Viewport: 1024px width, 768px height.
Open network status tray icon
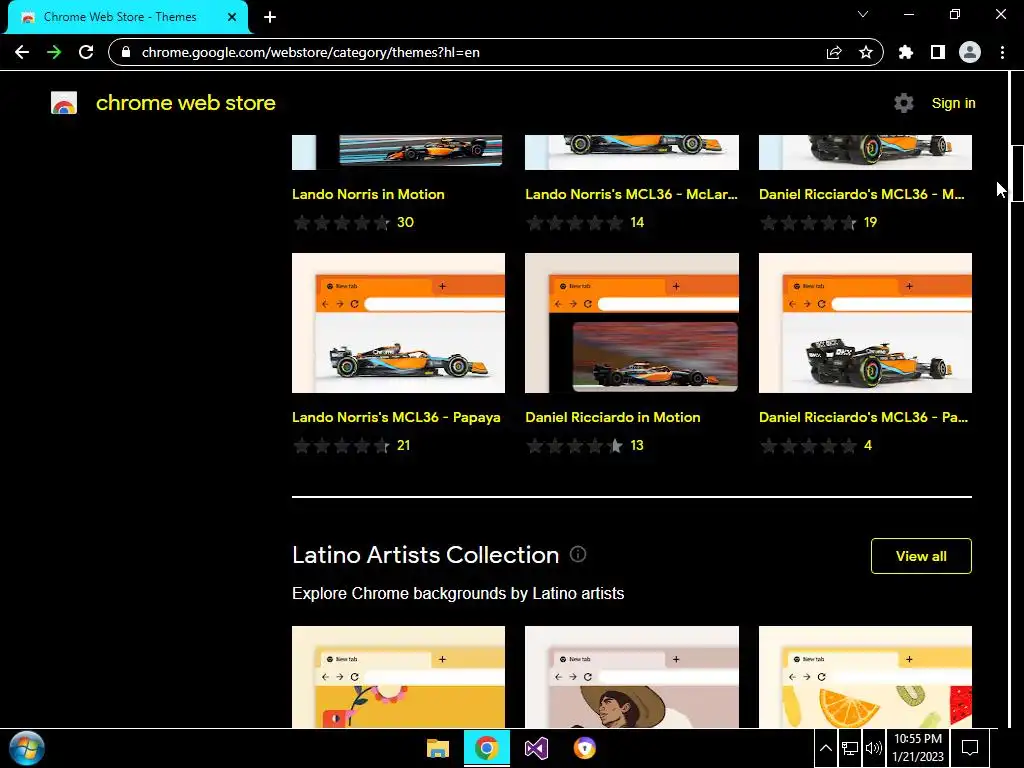(850, 748)
